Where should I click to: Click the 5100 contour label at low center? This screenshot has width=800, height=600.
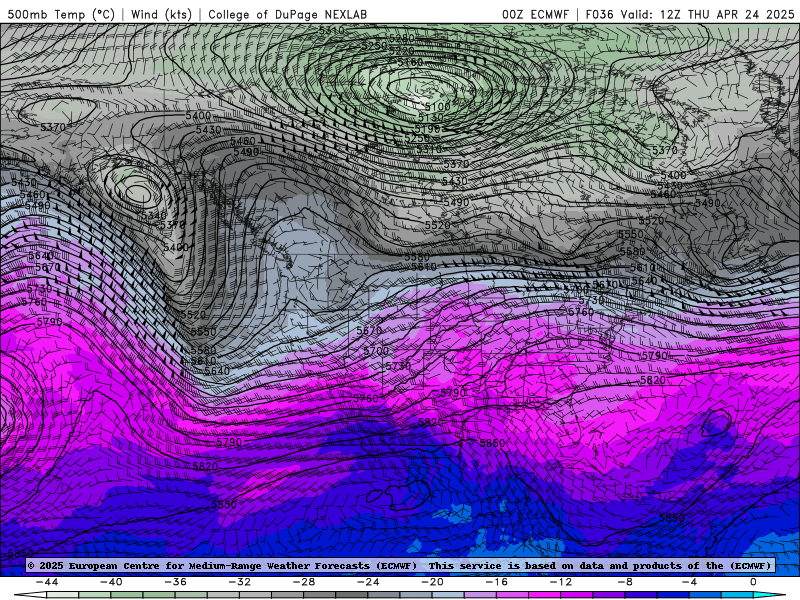(x=437, y=106)
